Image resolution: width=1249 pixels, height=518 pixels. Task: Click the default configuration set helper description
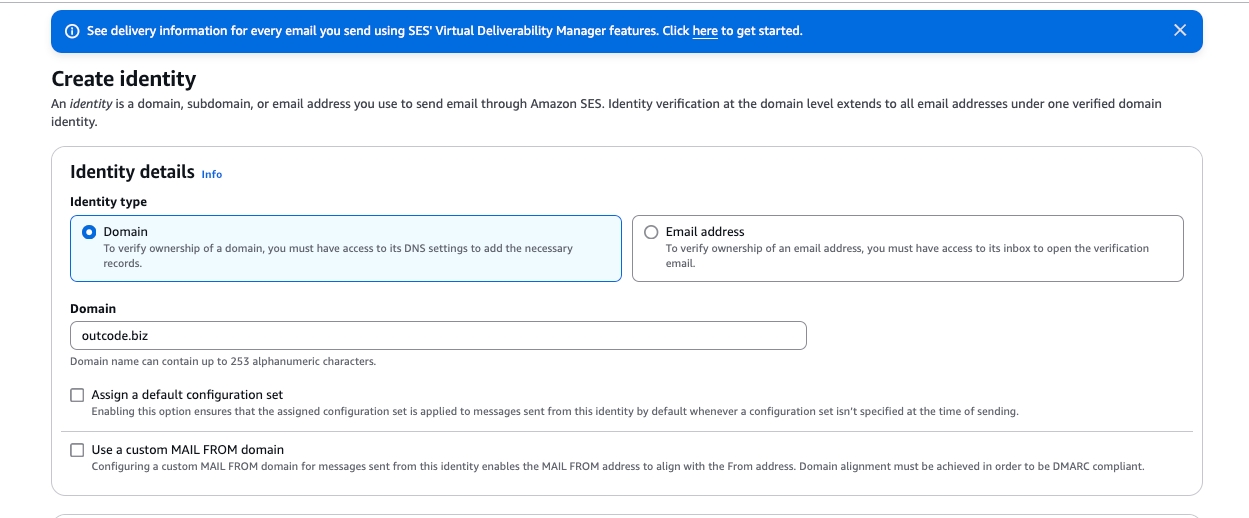tap(555, 411)
